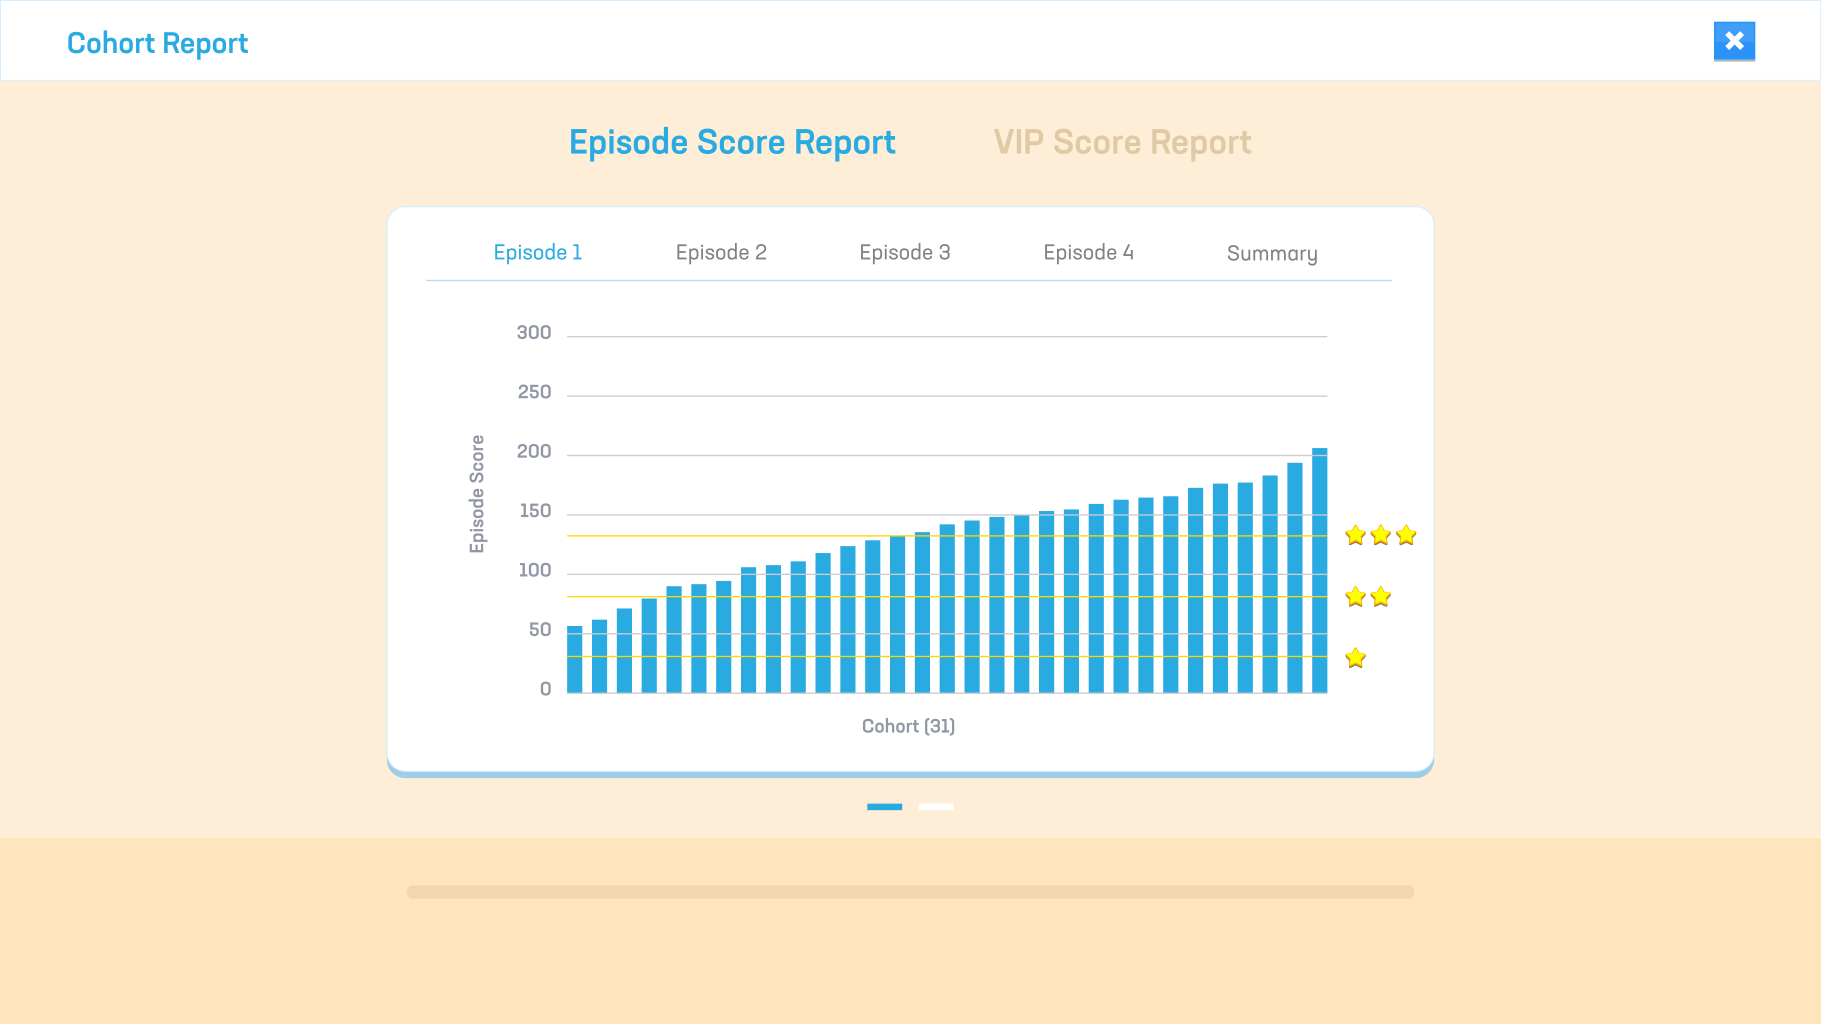The height and width of the screenshot is (1024, 1821).
Task: Click the inactive white page indicator dot
Action: click(936, 806)
